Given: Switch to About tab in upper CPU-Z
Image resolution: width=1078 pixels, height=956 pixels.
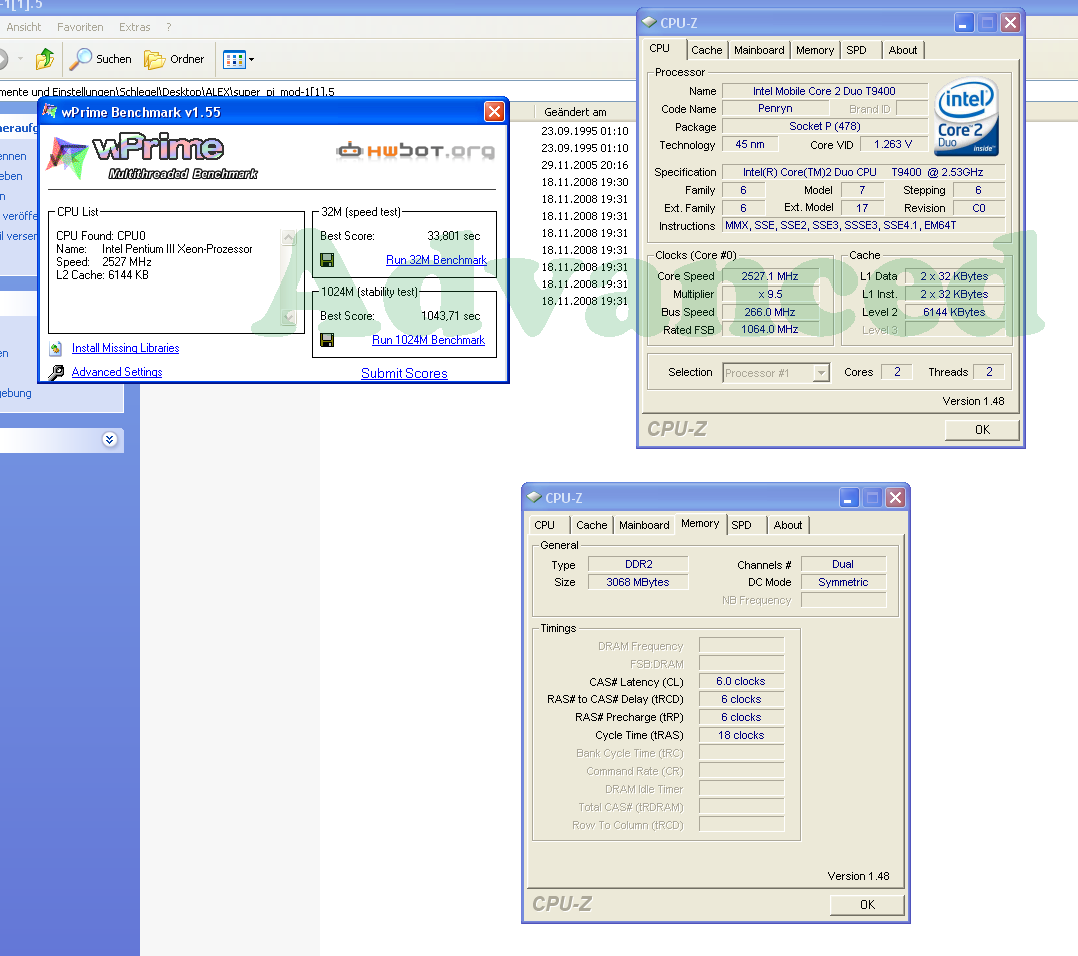Looking at the screenshot, I should coord(903,50).
